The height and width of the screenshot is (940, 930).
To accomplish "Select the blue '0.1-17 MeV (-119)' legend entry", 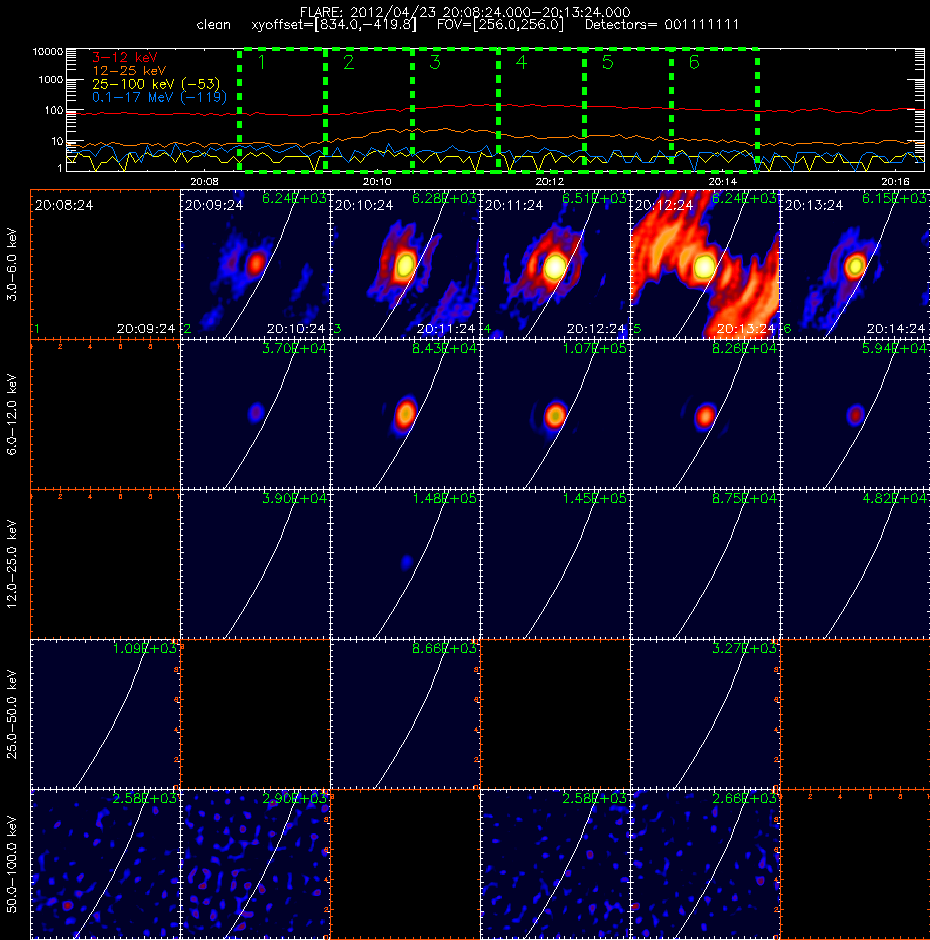I will point(159,97).
